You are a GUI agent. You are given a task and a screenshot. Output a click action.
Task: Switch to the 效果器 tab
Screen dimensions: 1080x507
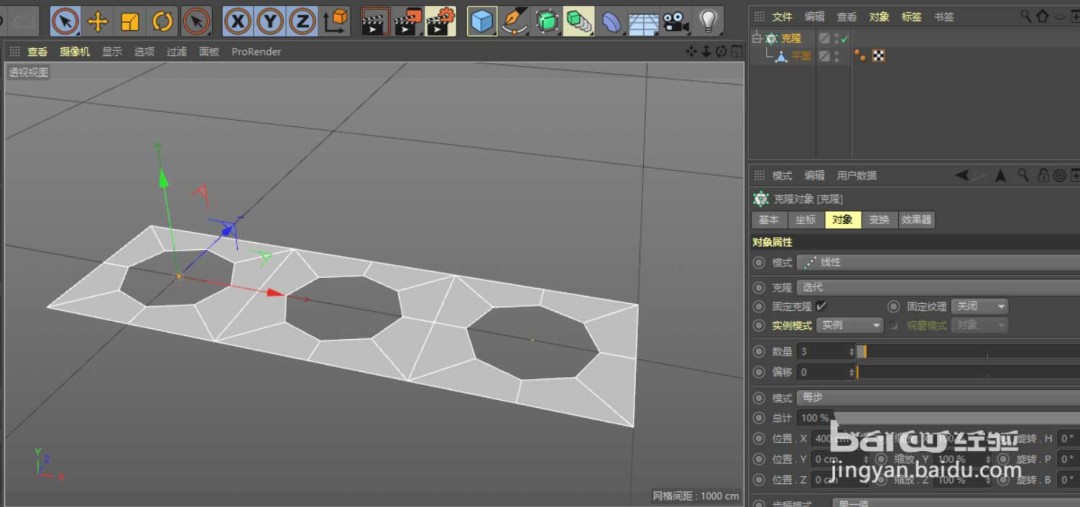click(x=916, y=220)
